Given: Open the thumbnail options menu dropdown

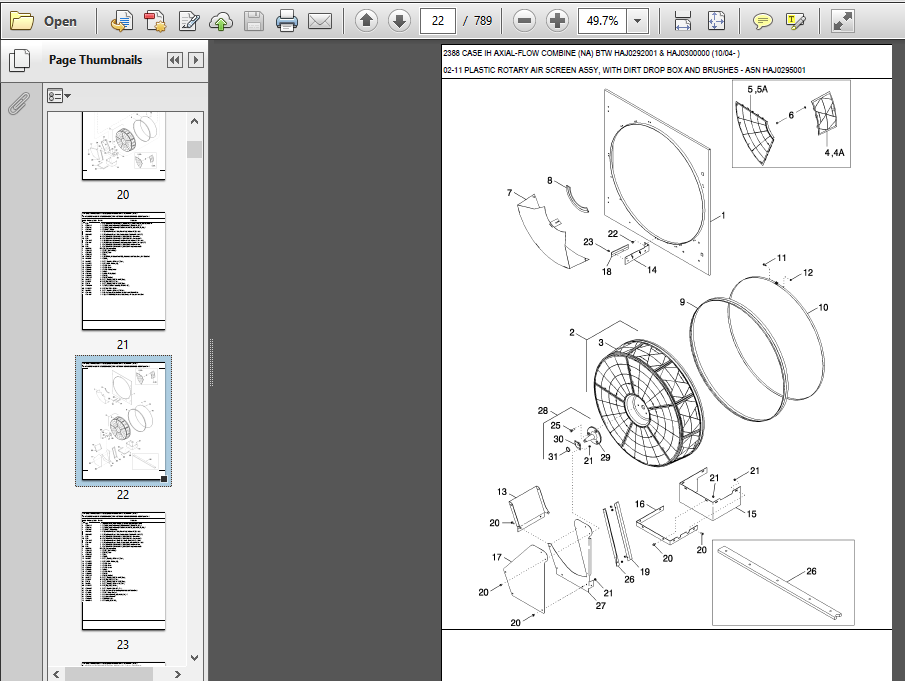Looking at the screenshot, I should coord(59,96).
